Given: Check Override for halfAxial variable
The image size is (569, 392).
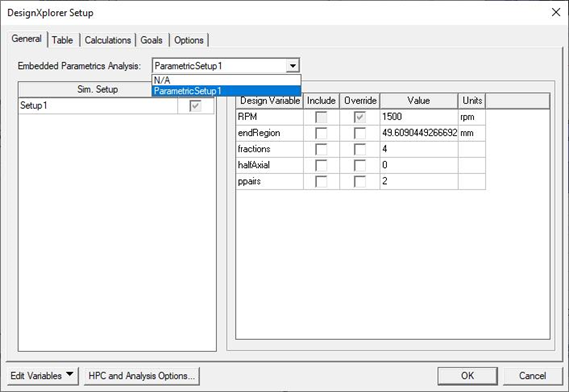Looking at the screenshot, I should (360, 166).
